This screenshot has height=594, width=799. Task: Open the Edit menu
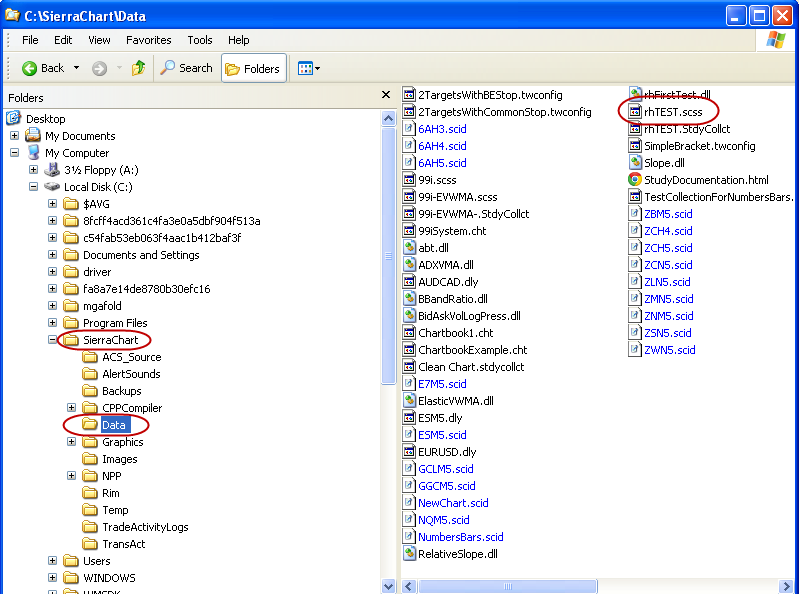[63, 40]
